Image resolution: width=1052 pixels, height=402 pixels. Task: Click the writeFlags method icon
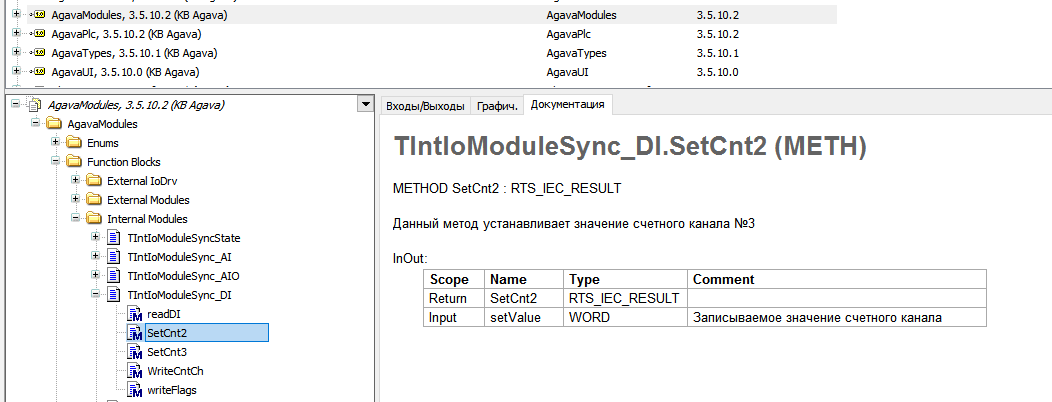[x=135, y=390]
